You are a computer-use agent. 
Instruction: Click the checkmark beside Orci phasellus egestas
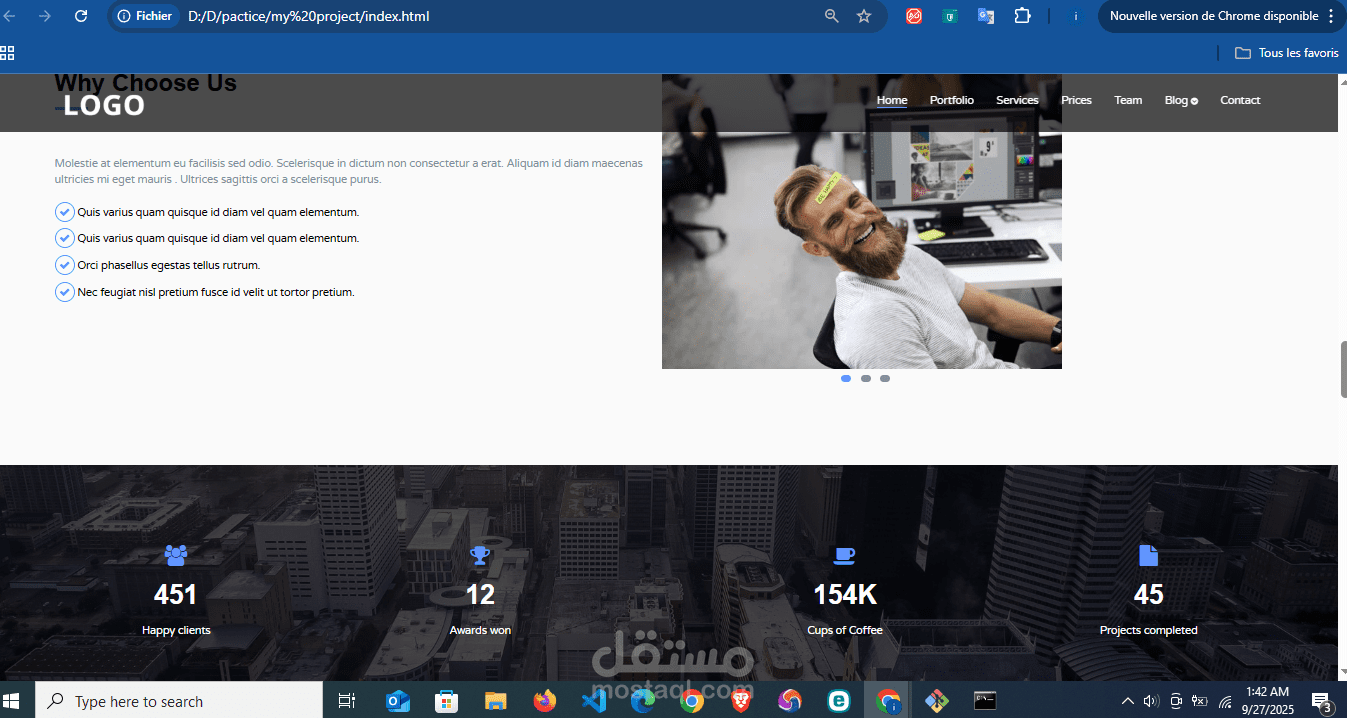tap(64, 265)
